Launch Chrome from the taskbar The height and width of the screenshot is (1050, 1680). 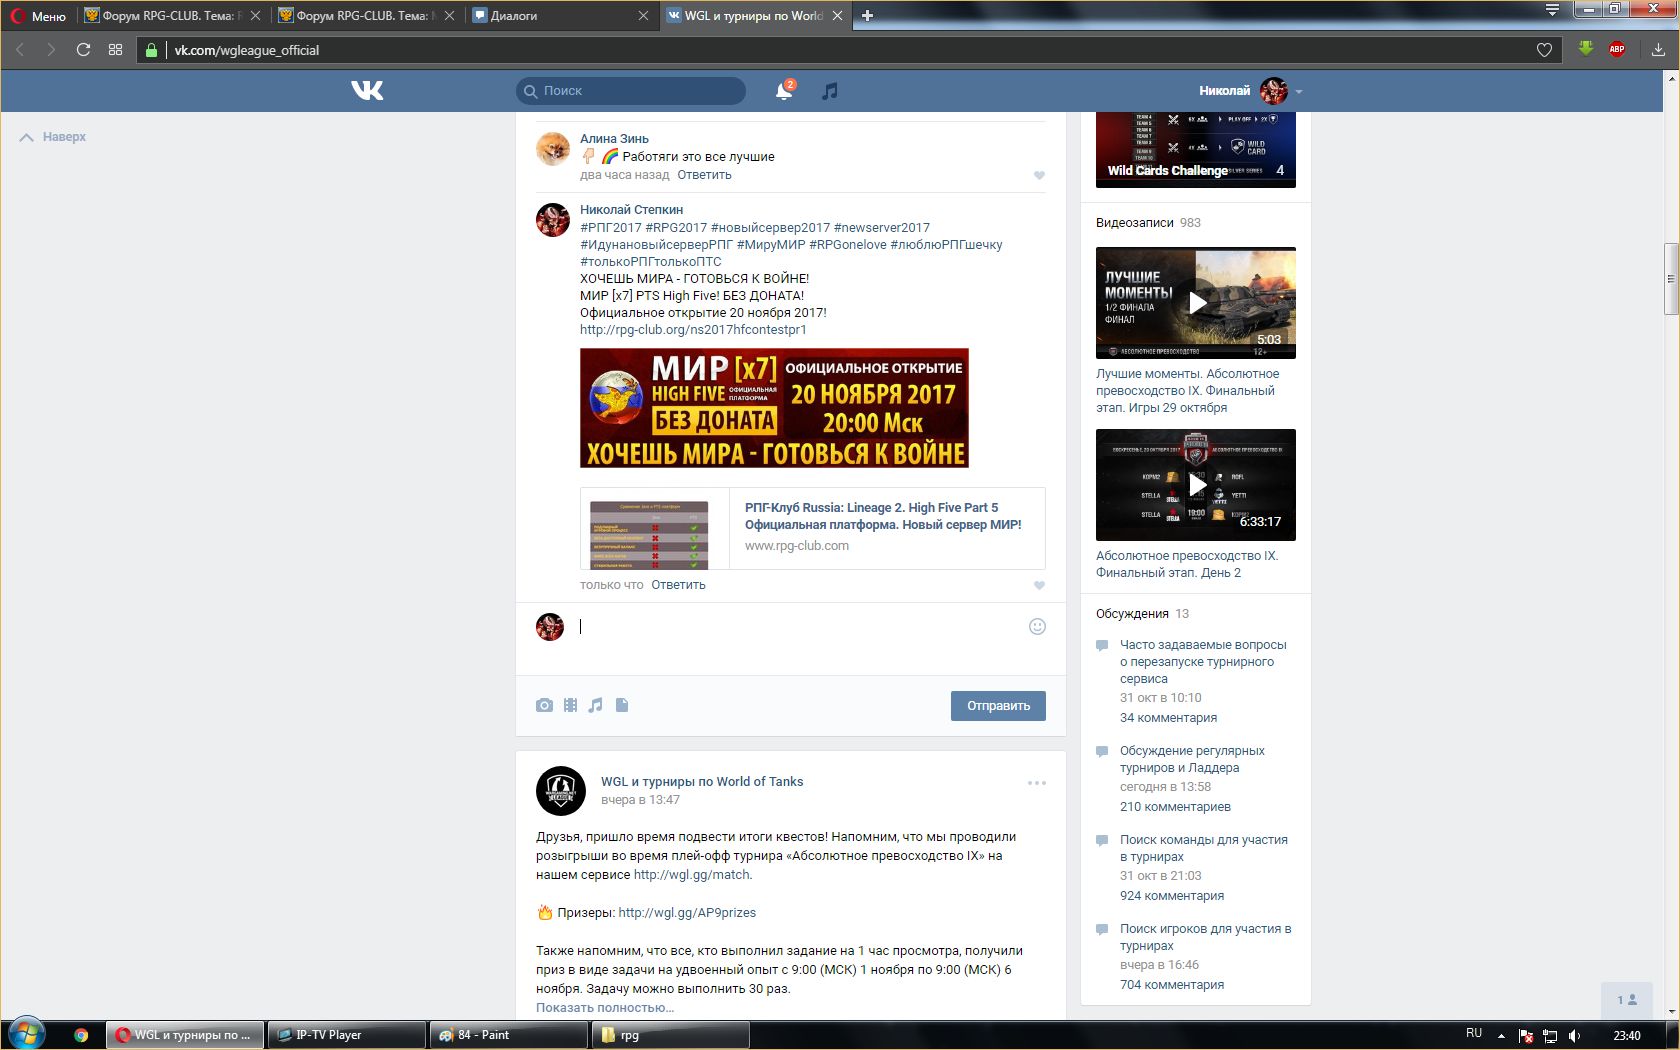coord(81,1035)
